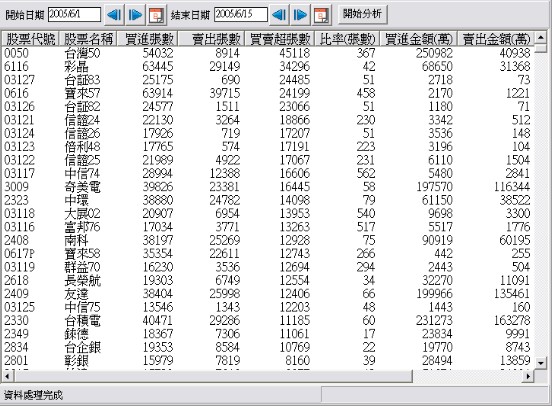Step end date forward one day
Screen dimensions: 552x406
[300, 15]
